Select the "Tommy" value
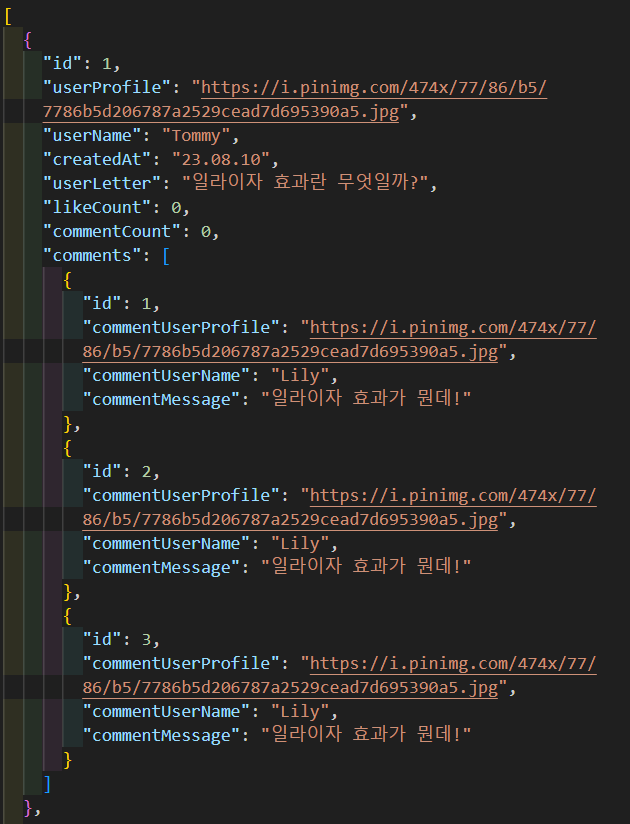The height and width of the screenshot is (824, 630). pos(196,136)
